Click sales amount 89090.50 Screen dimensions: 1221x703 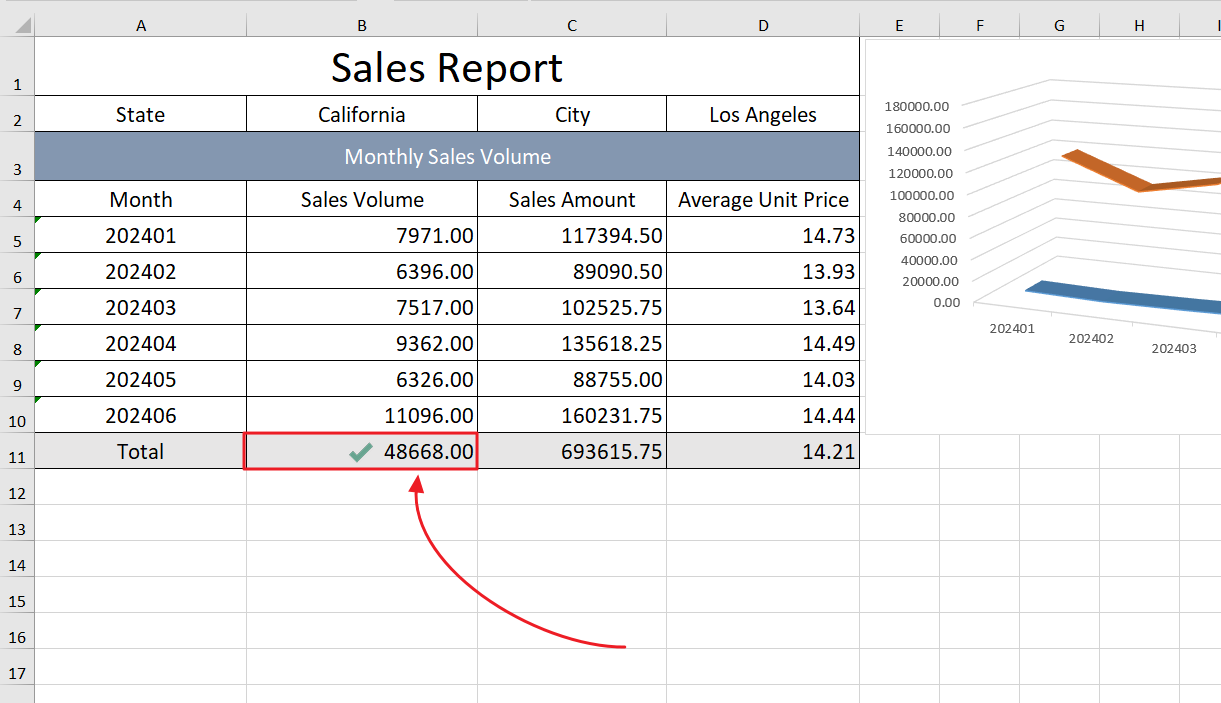[x=572, y=271]
